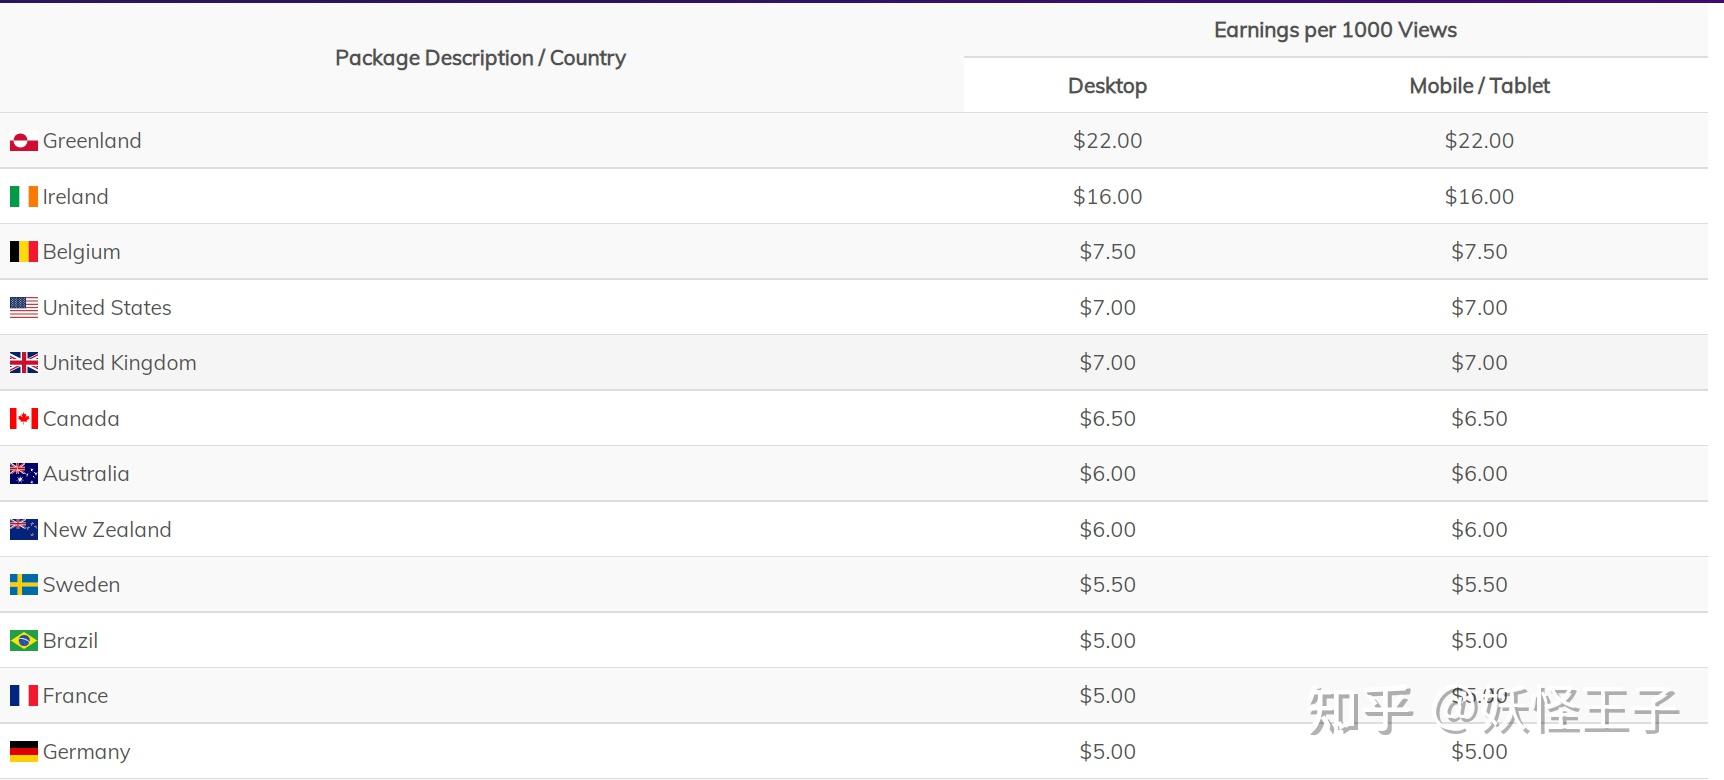
Task: Click the Brazil flag icon
Action: pos(24,641)
